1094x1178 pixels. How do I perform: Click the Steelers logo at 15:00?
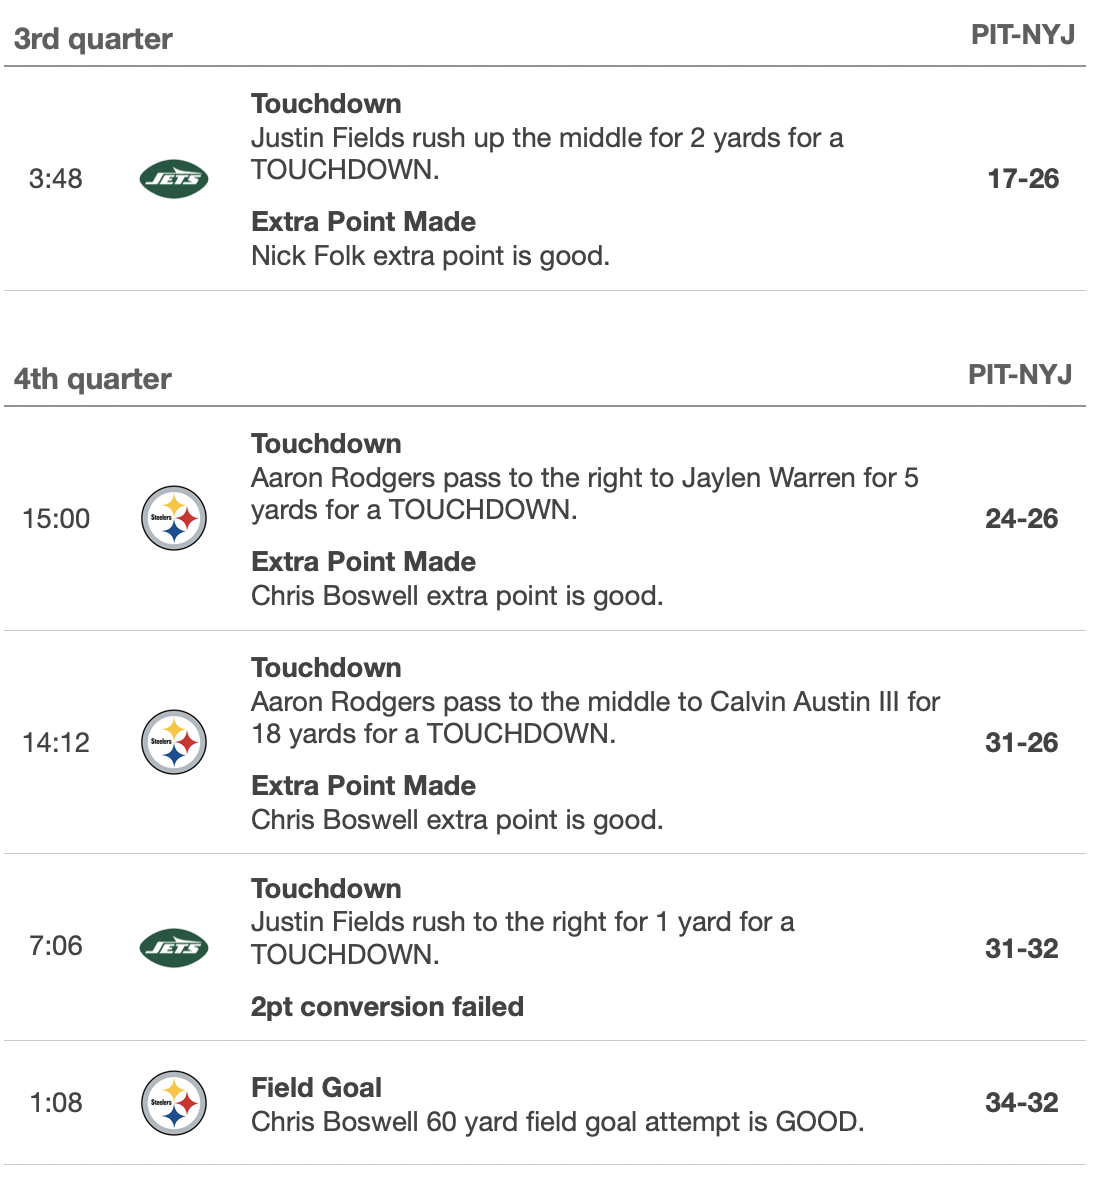click(x=174, y=518)
